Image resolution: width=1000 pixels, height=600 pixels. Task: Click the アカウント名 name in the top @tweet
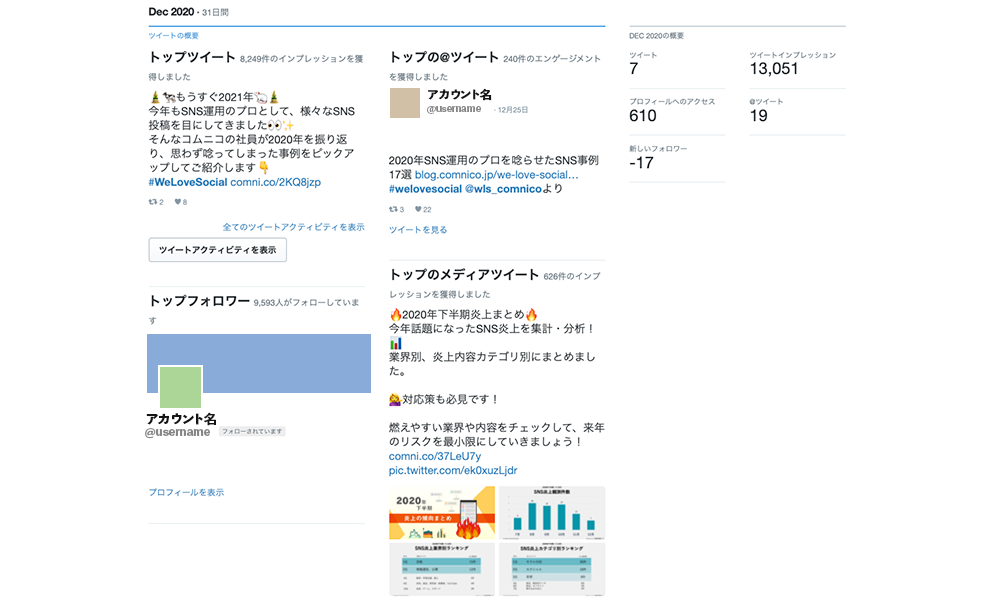[459, 95]
